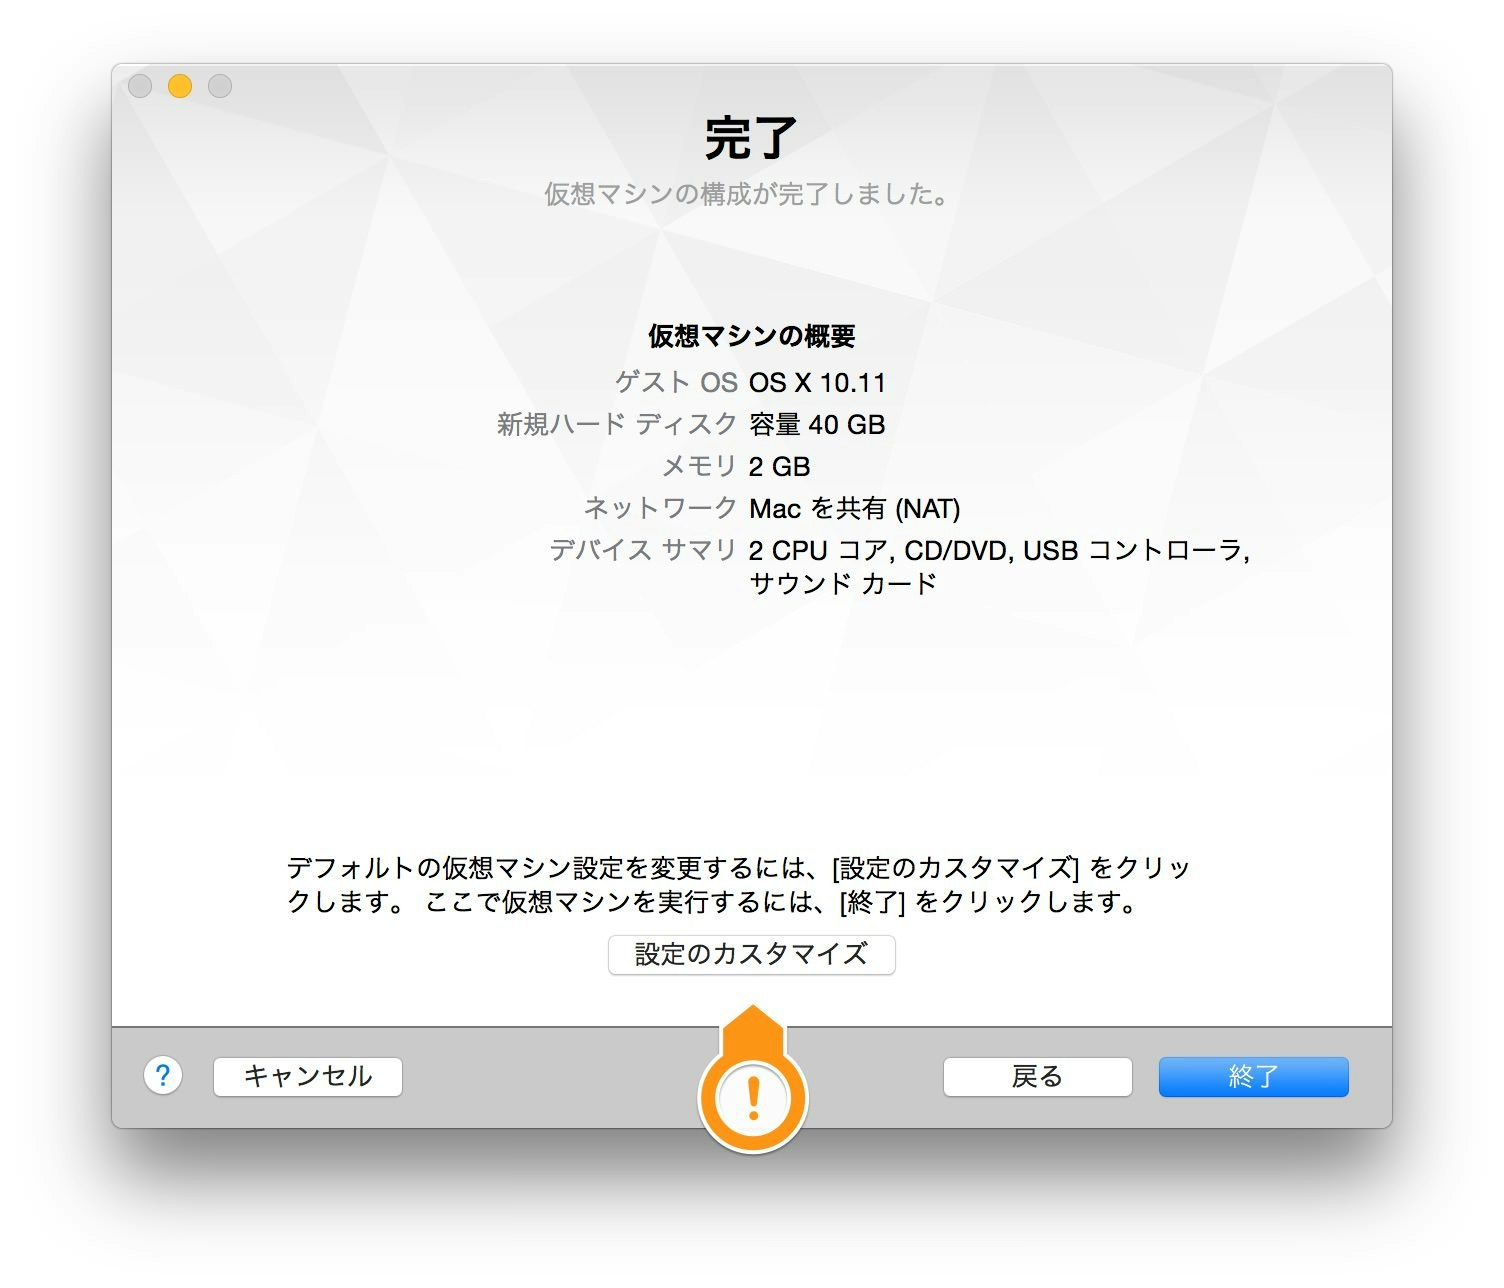Screen dimensions: 1504x1288
Task: Click the キャンセル button
Action: click(x=308, y=1077)
